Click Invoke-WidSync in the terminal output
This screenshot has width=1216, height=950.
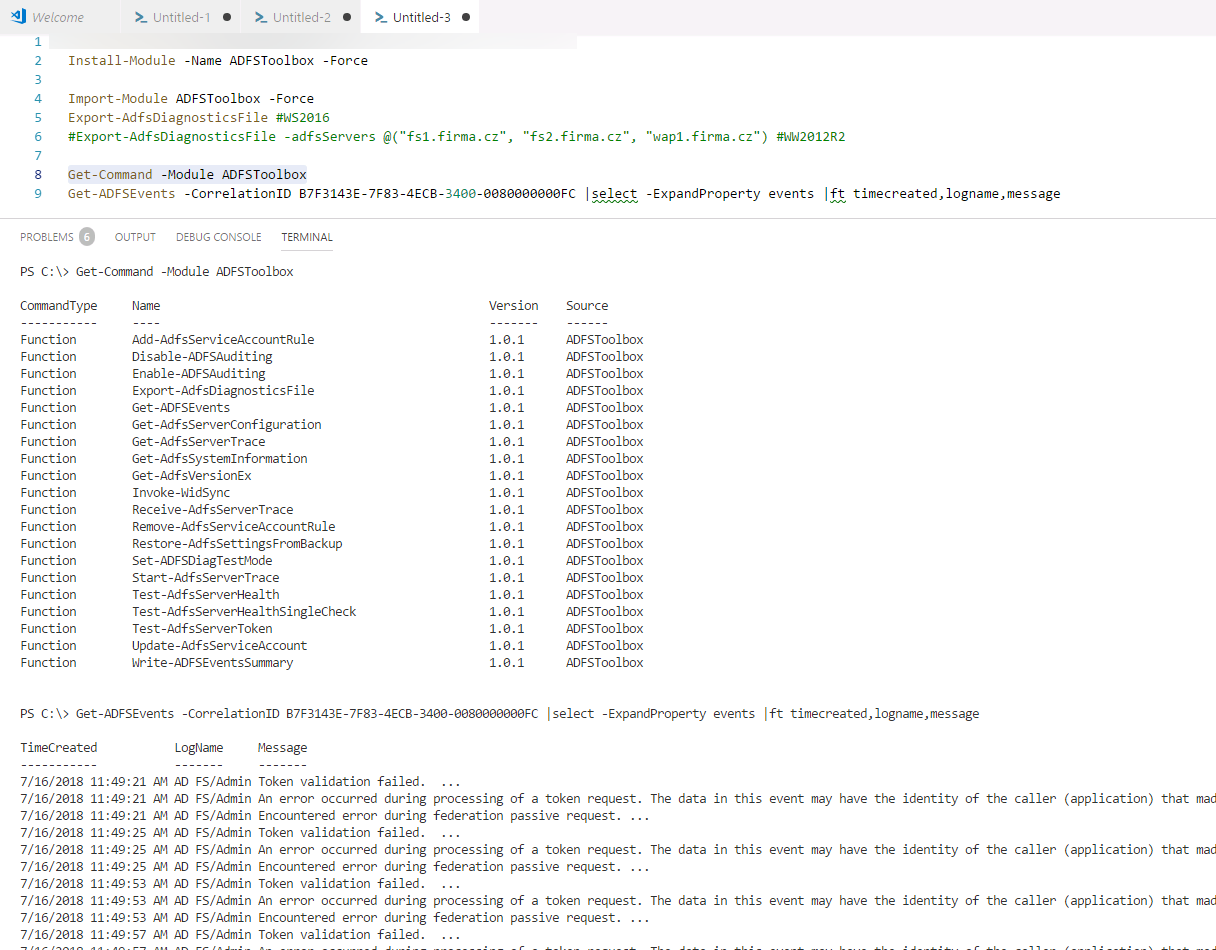coord(181,493)
